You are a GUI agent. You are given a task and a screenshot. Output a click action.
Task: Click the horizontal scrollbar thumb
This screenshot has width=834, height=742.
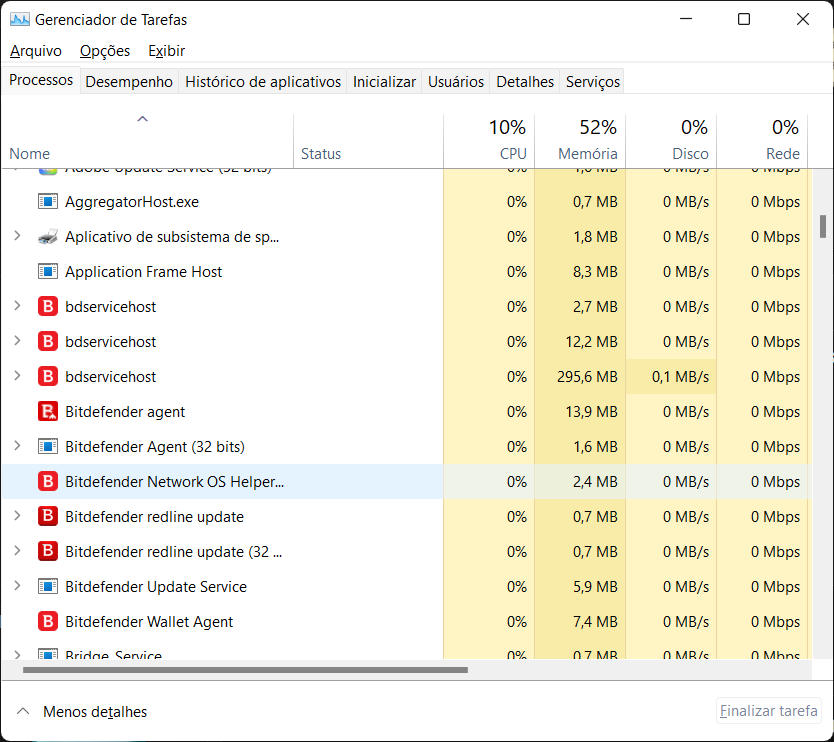(x=245, y=670)
